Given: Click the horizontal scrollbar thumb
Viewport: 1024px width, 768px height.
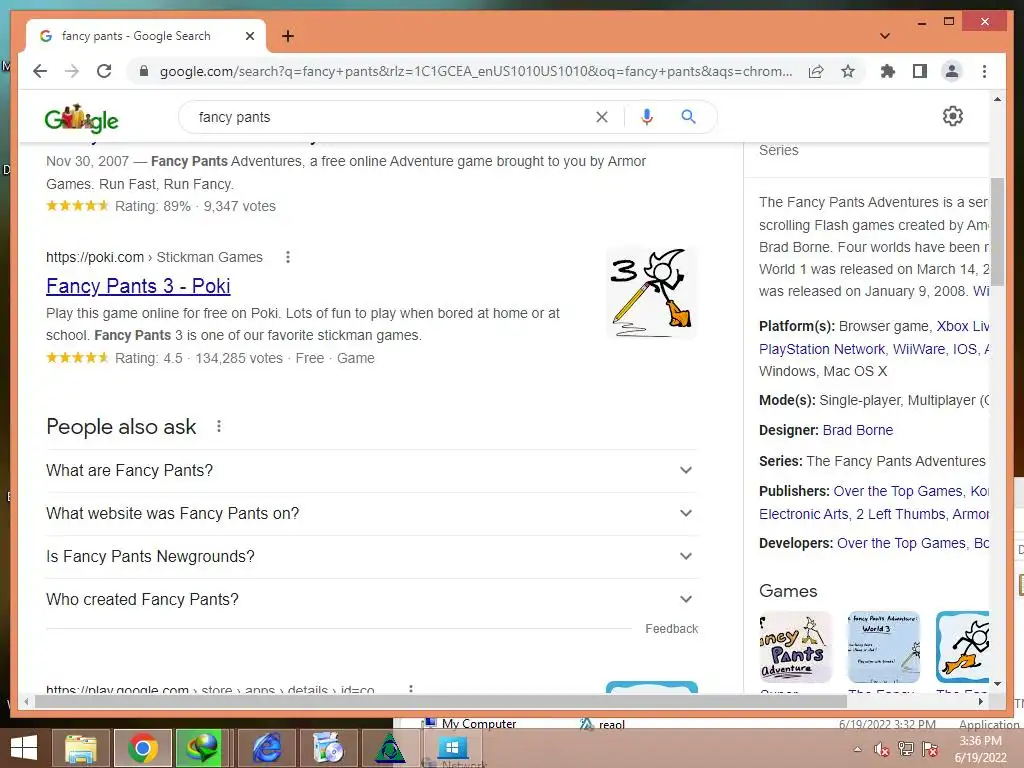Looking at the screenshot, I should click(x=441, y=701).
